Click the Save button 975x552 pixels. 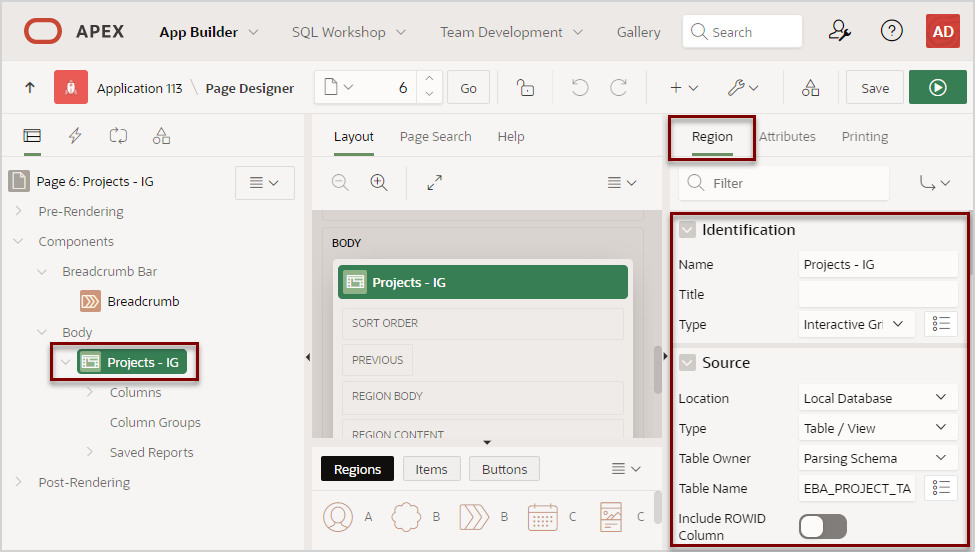click(x=875, y=88)
